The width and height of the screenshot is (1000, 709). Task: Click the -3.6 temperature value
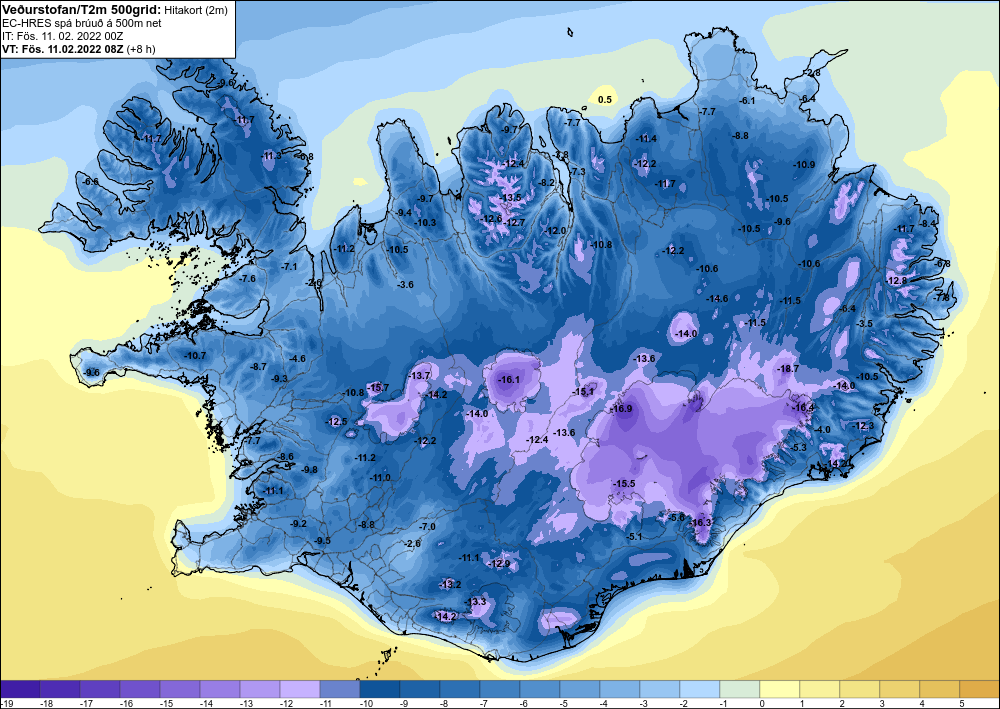406,284
